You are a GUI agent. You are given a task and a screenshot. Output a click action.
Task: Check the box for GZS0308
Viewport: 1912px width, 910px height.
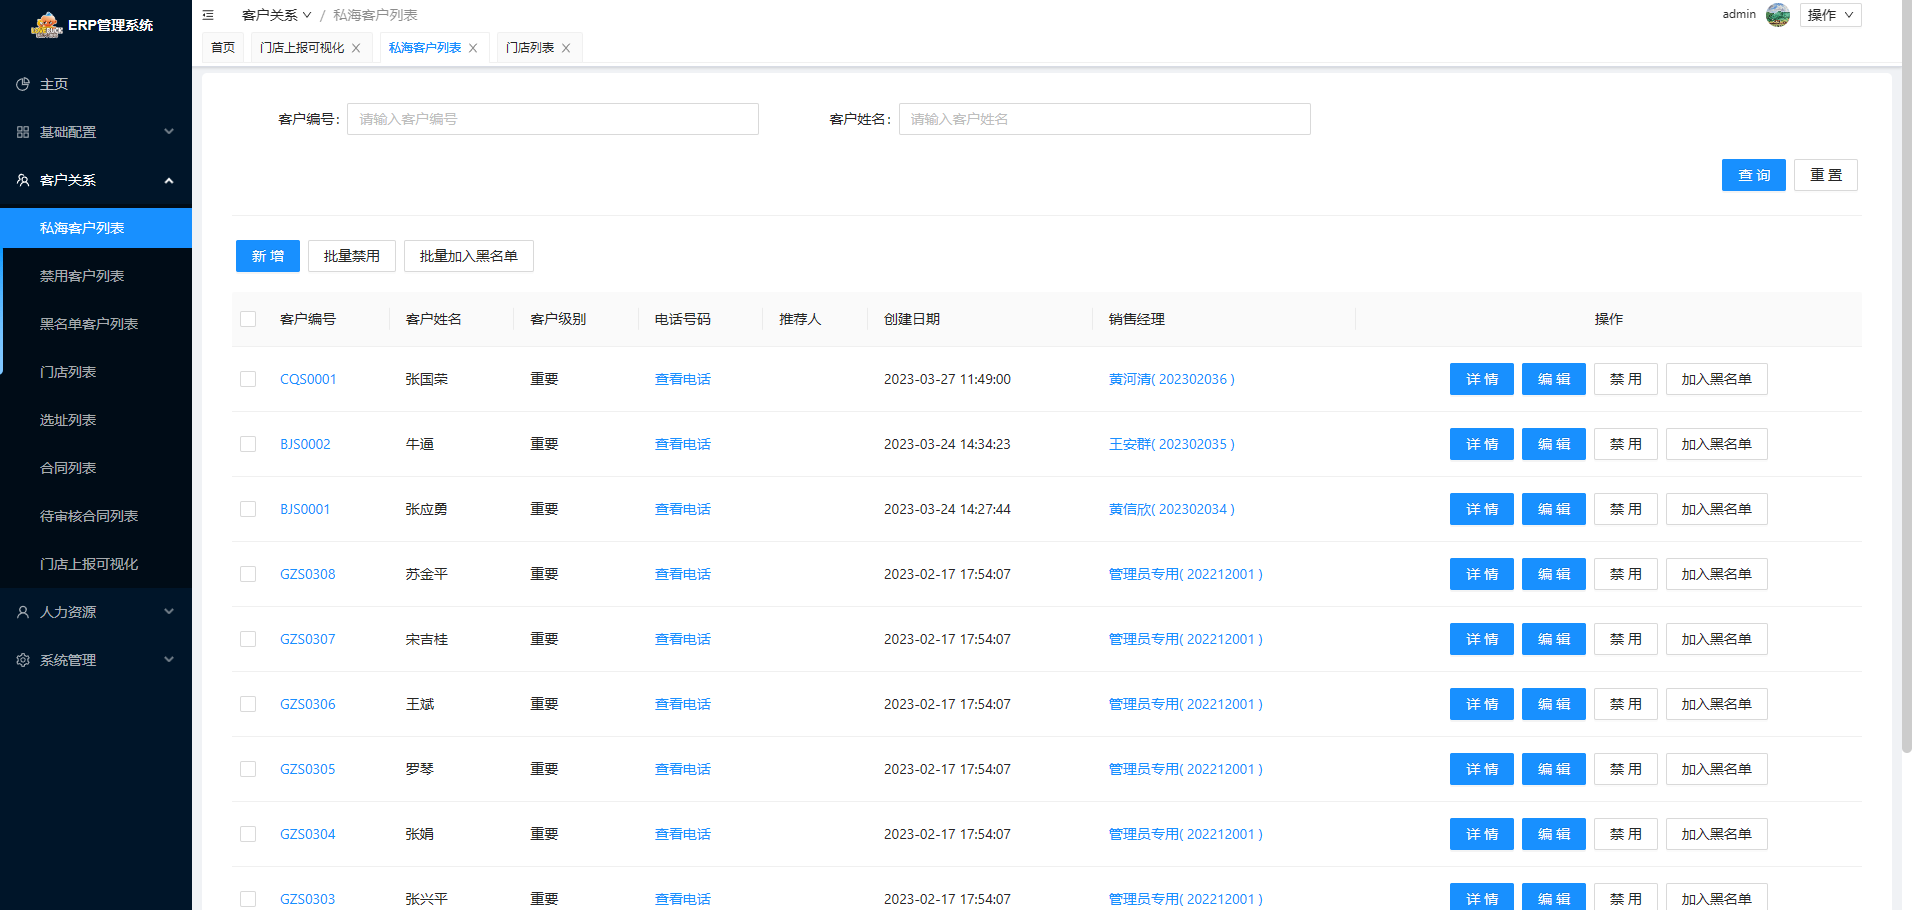pos(248,574)
